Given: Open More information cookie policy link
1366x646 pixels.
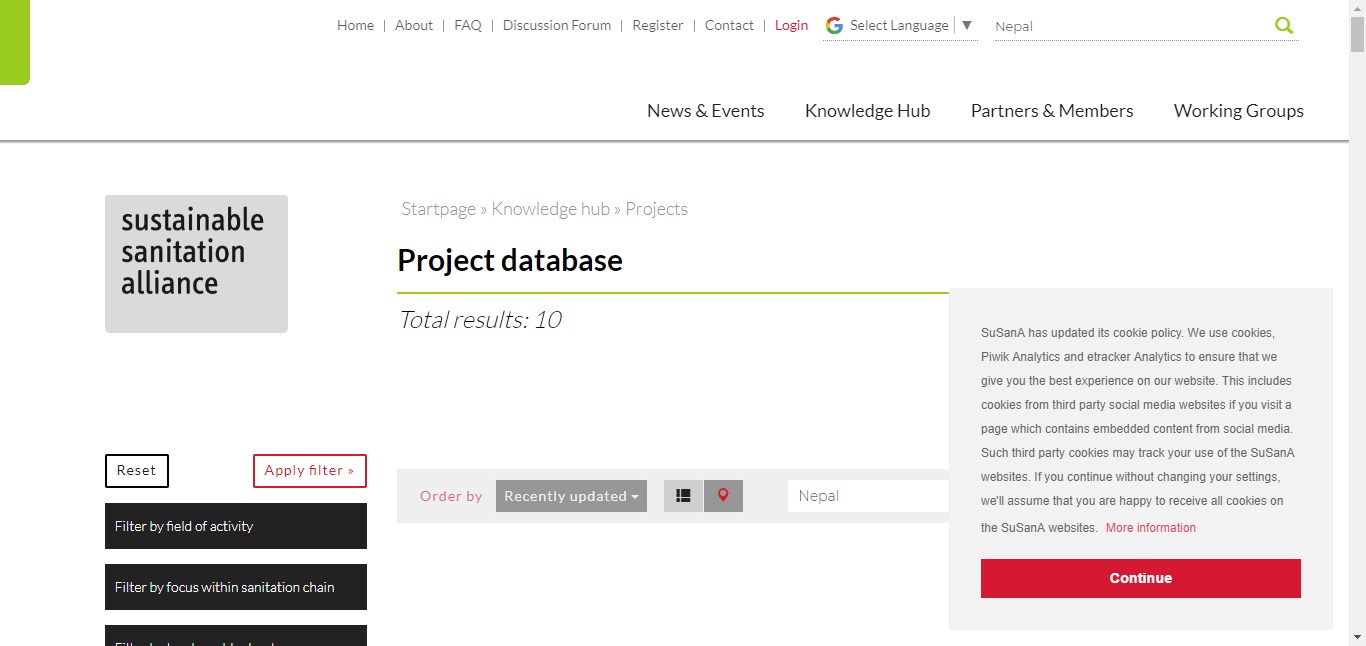Looking at the screenshot, I should [x=1151, y=528].
